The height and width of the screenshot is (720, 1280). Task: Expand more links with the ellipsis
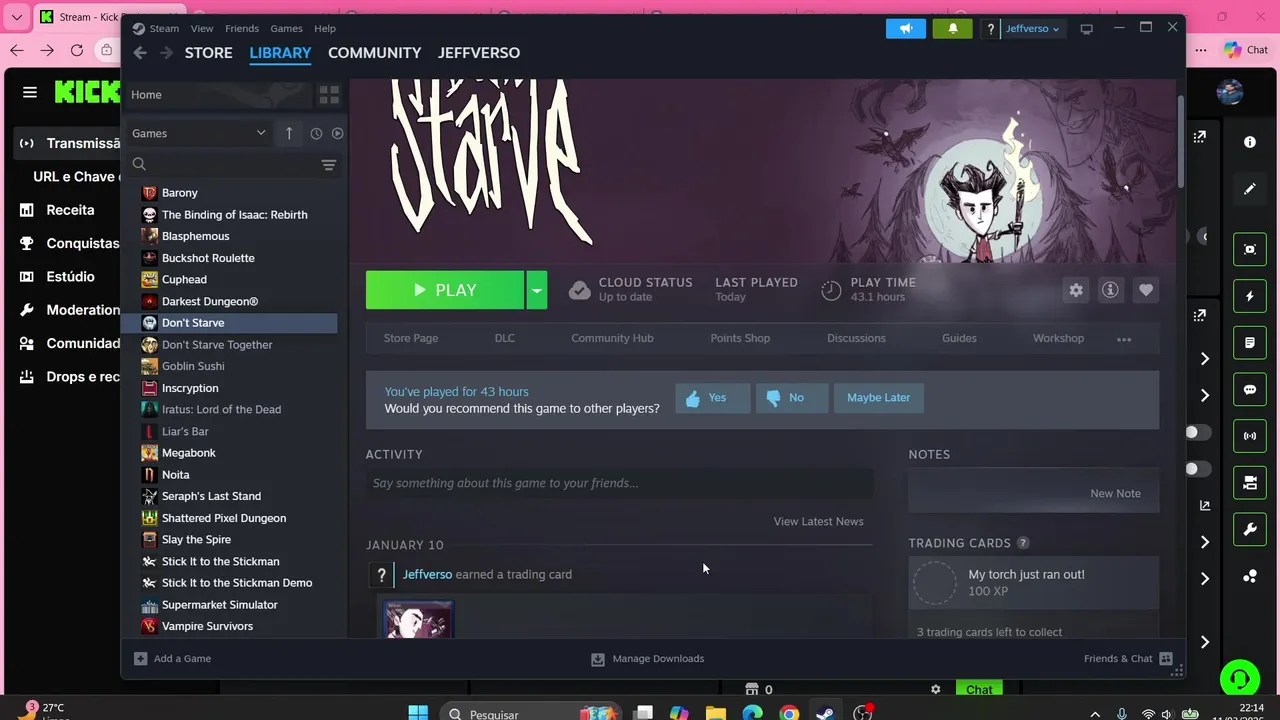1124,339
